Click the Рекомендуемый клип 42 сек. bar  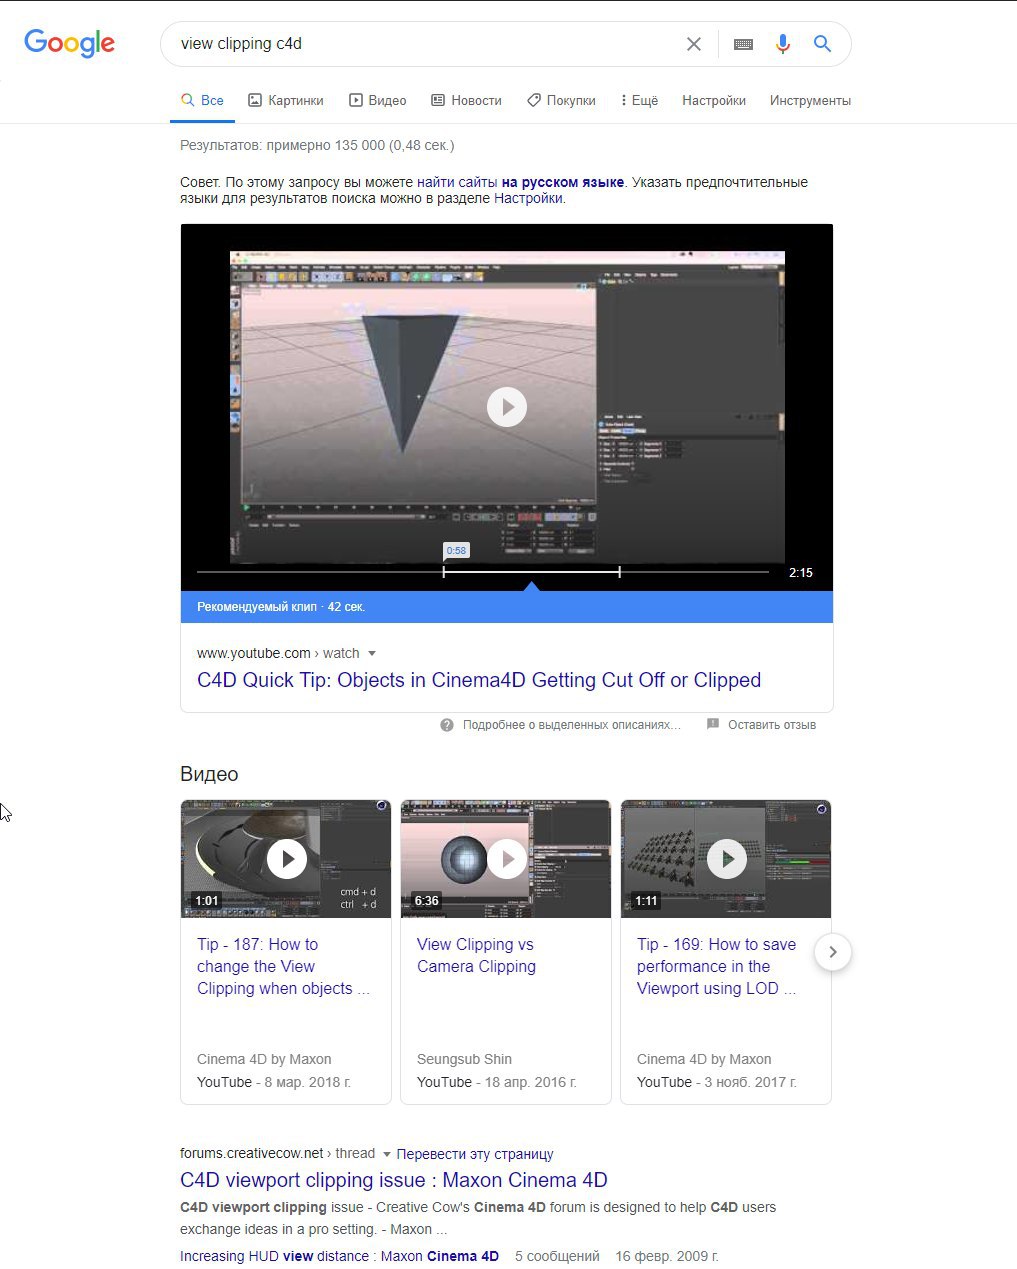pyautogui.click(x=507, y=607)
